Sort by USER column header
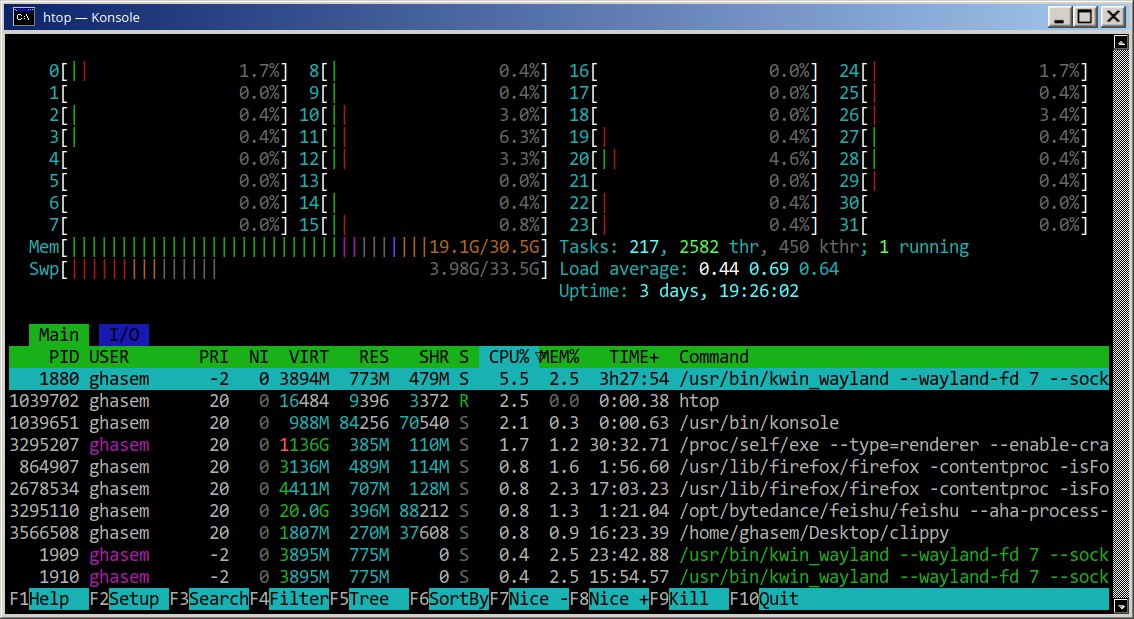The width and height of the screenshot is (1134, 619). 108,357
